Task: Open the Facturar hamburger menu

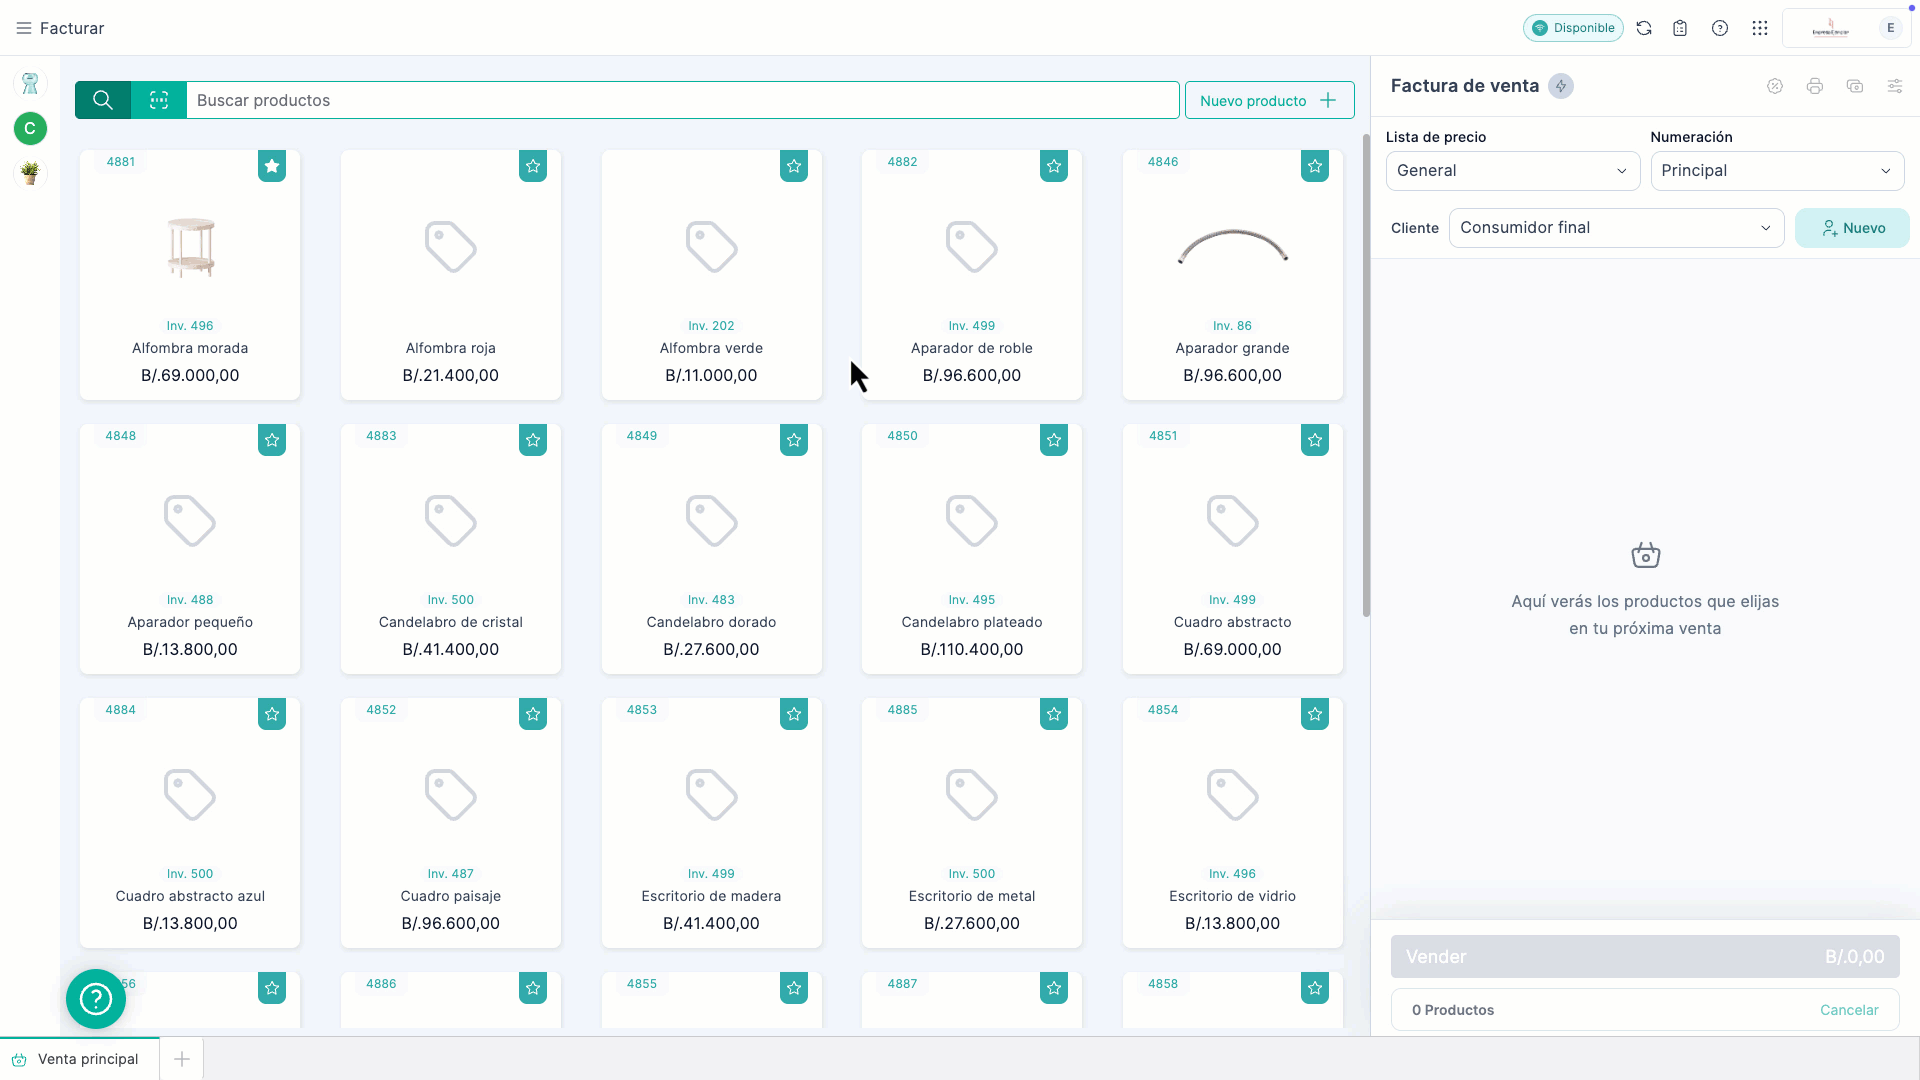Action: click(x=24, y=28)
